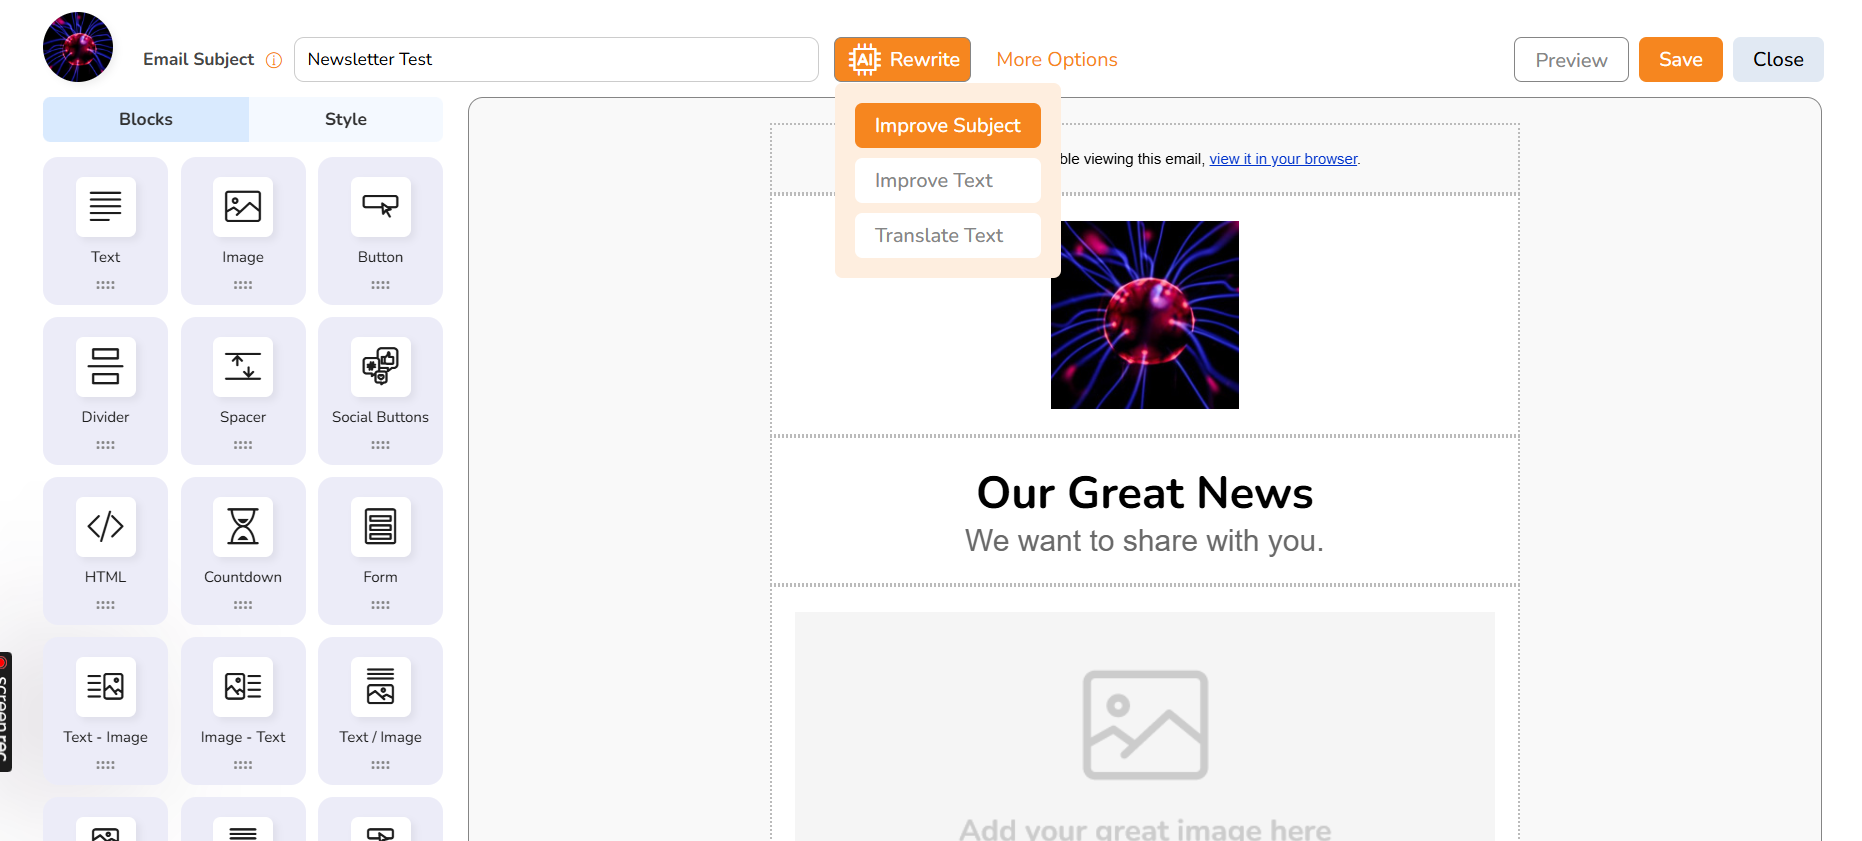
Task: Click the We want to share with you text
Action: coord(1145,541)
